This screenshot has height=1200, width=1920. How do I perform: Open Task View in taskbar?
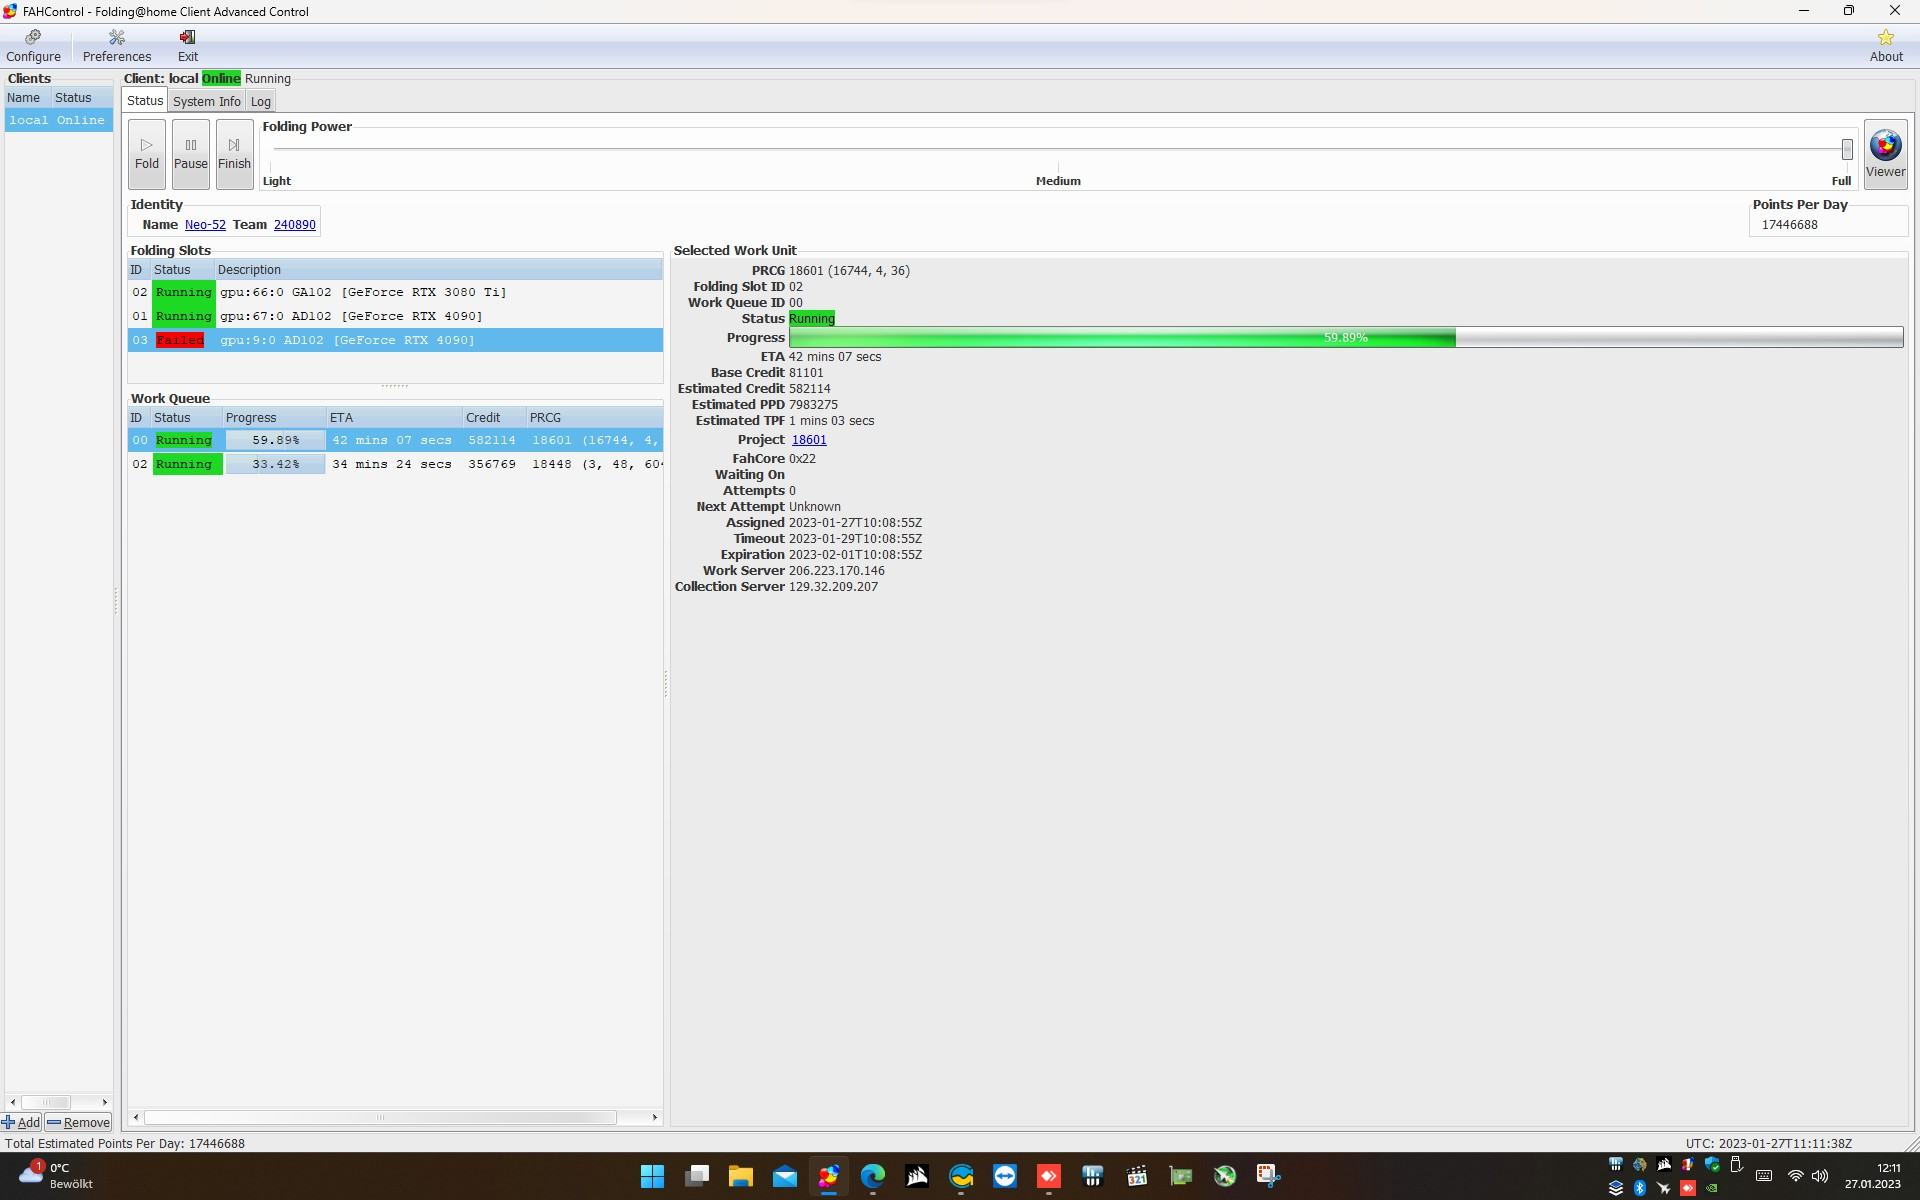(696, 1176)
